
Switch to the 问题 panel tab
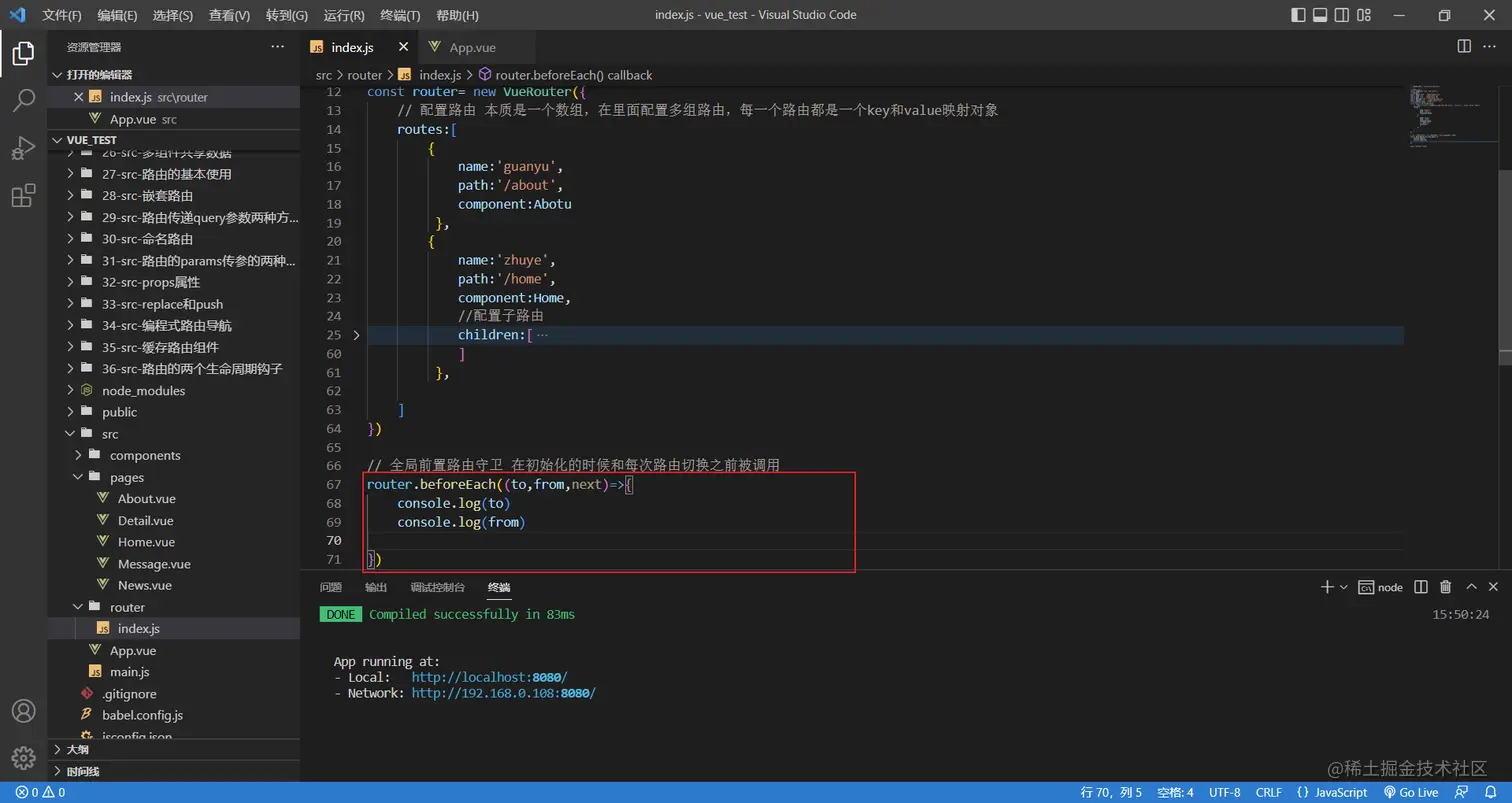pos(331,587)
